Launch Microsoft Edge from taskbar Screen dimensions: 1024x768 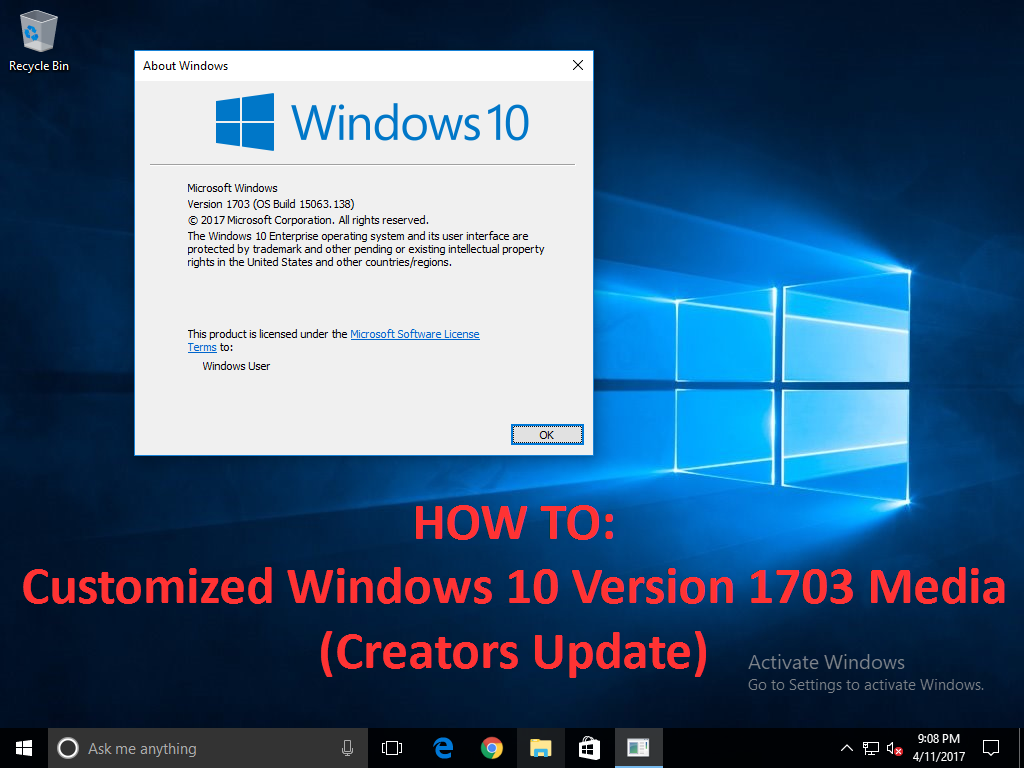(x=443, y=748)
